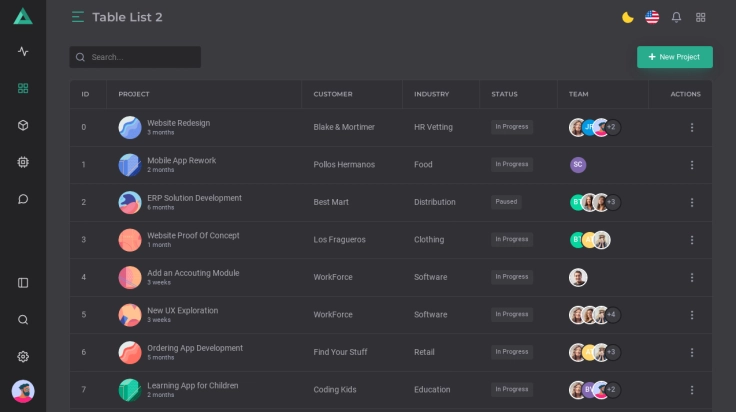This screenshot has height=412, width=736.
Task: Open the apps grid menu in header
Action: [x=701, y=17]
